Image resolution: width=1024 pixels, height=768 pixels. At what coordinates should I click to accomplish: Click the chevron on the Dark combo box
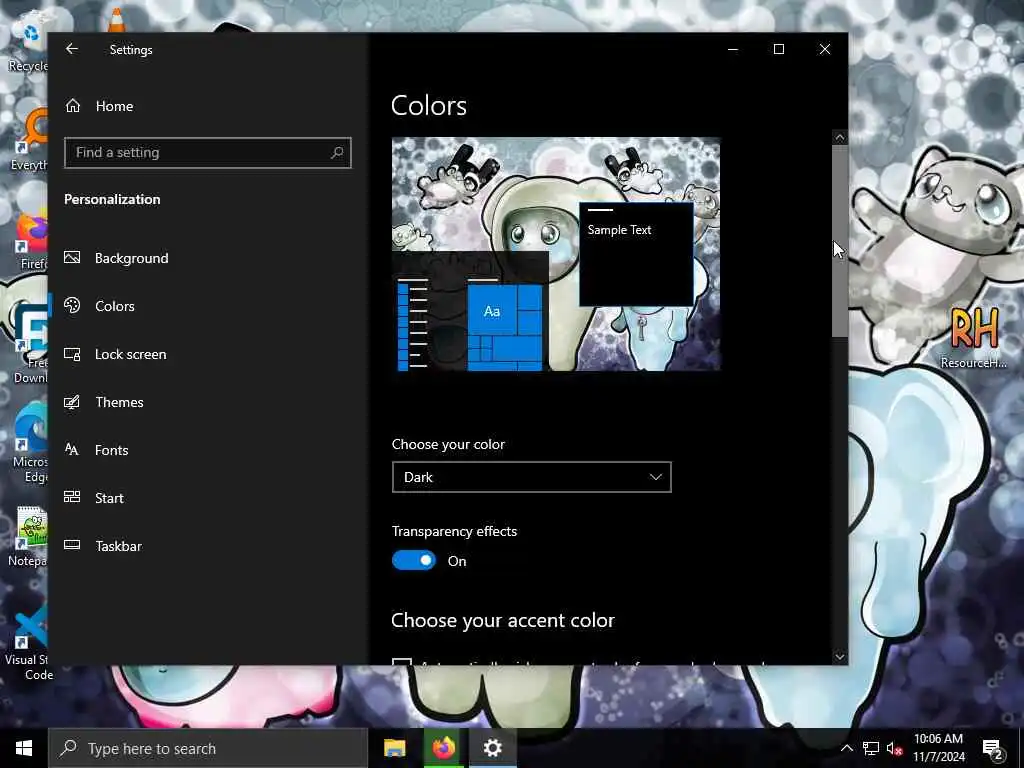pos(656,477)
